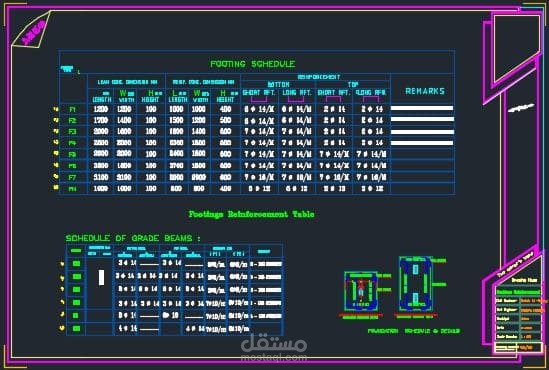Click the F1 footing row label

click(x=72, y=110)
